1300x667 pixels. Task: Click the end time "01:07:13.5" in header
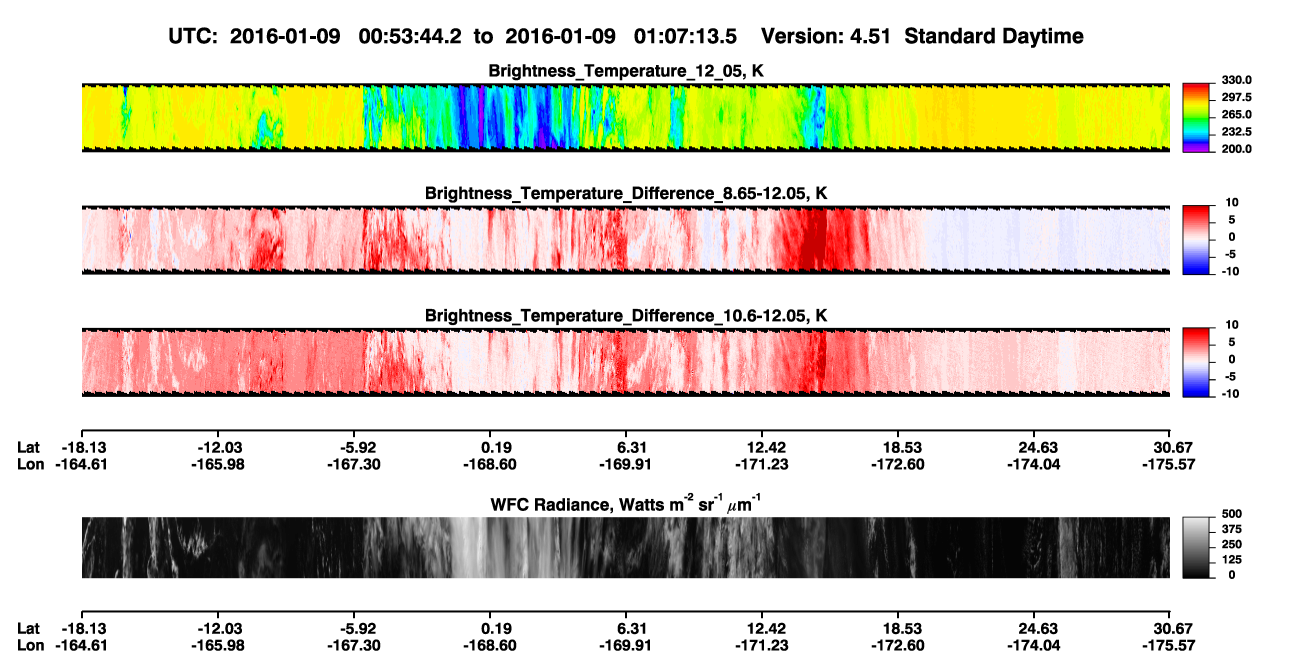(686, 36)
